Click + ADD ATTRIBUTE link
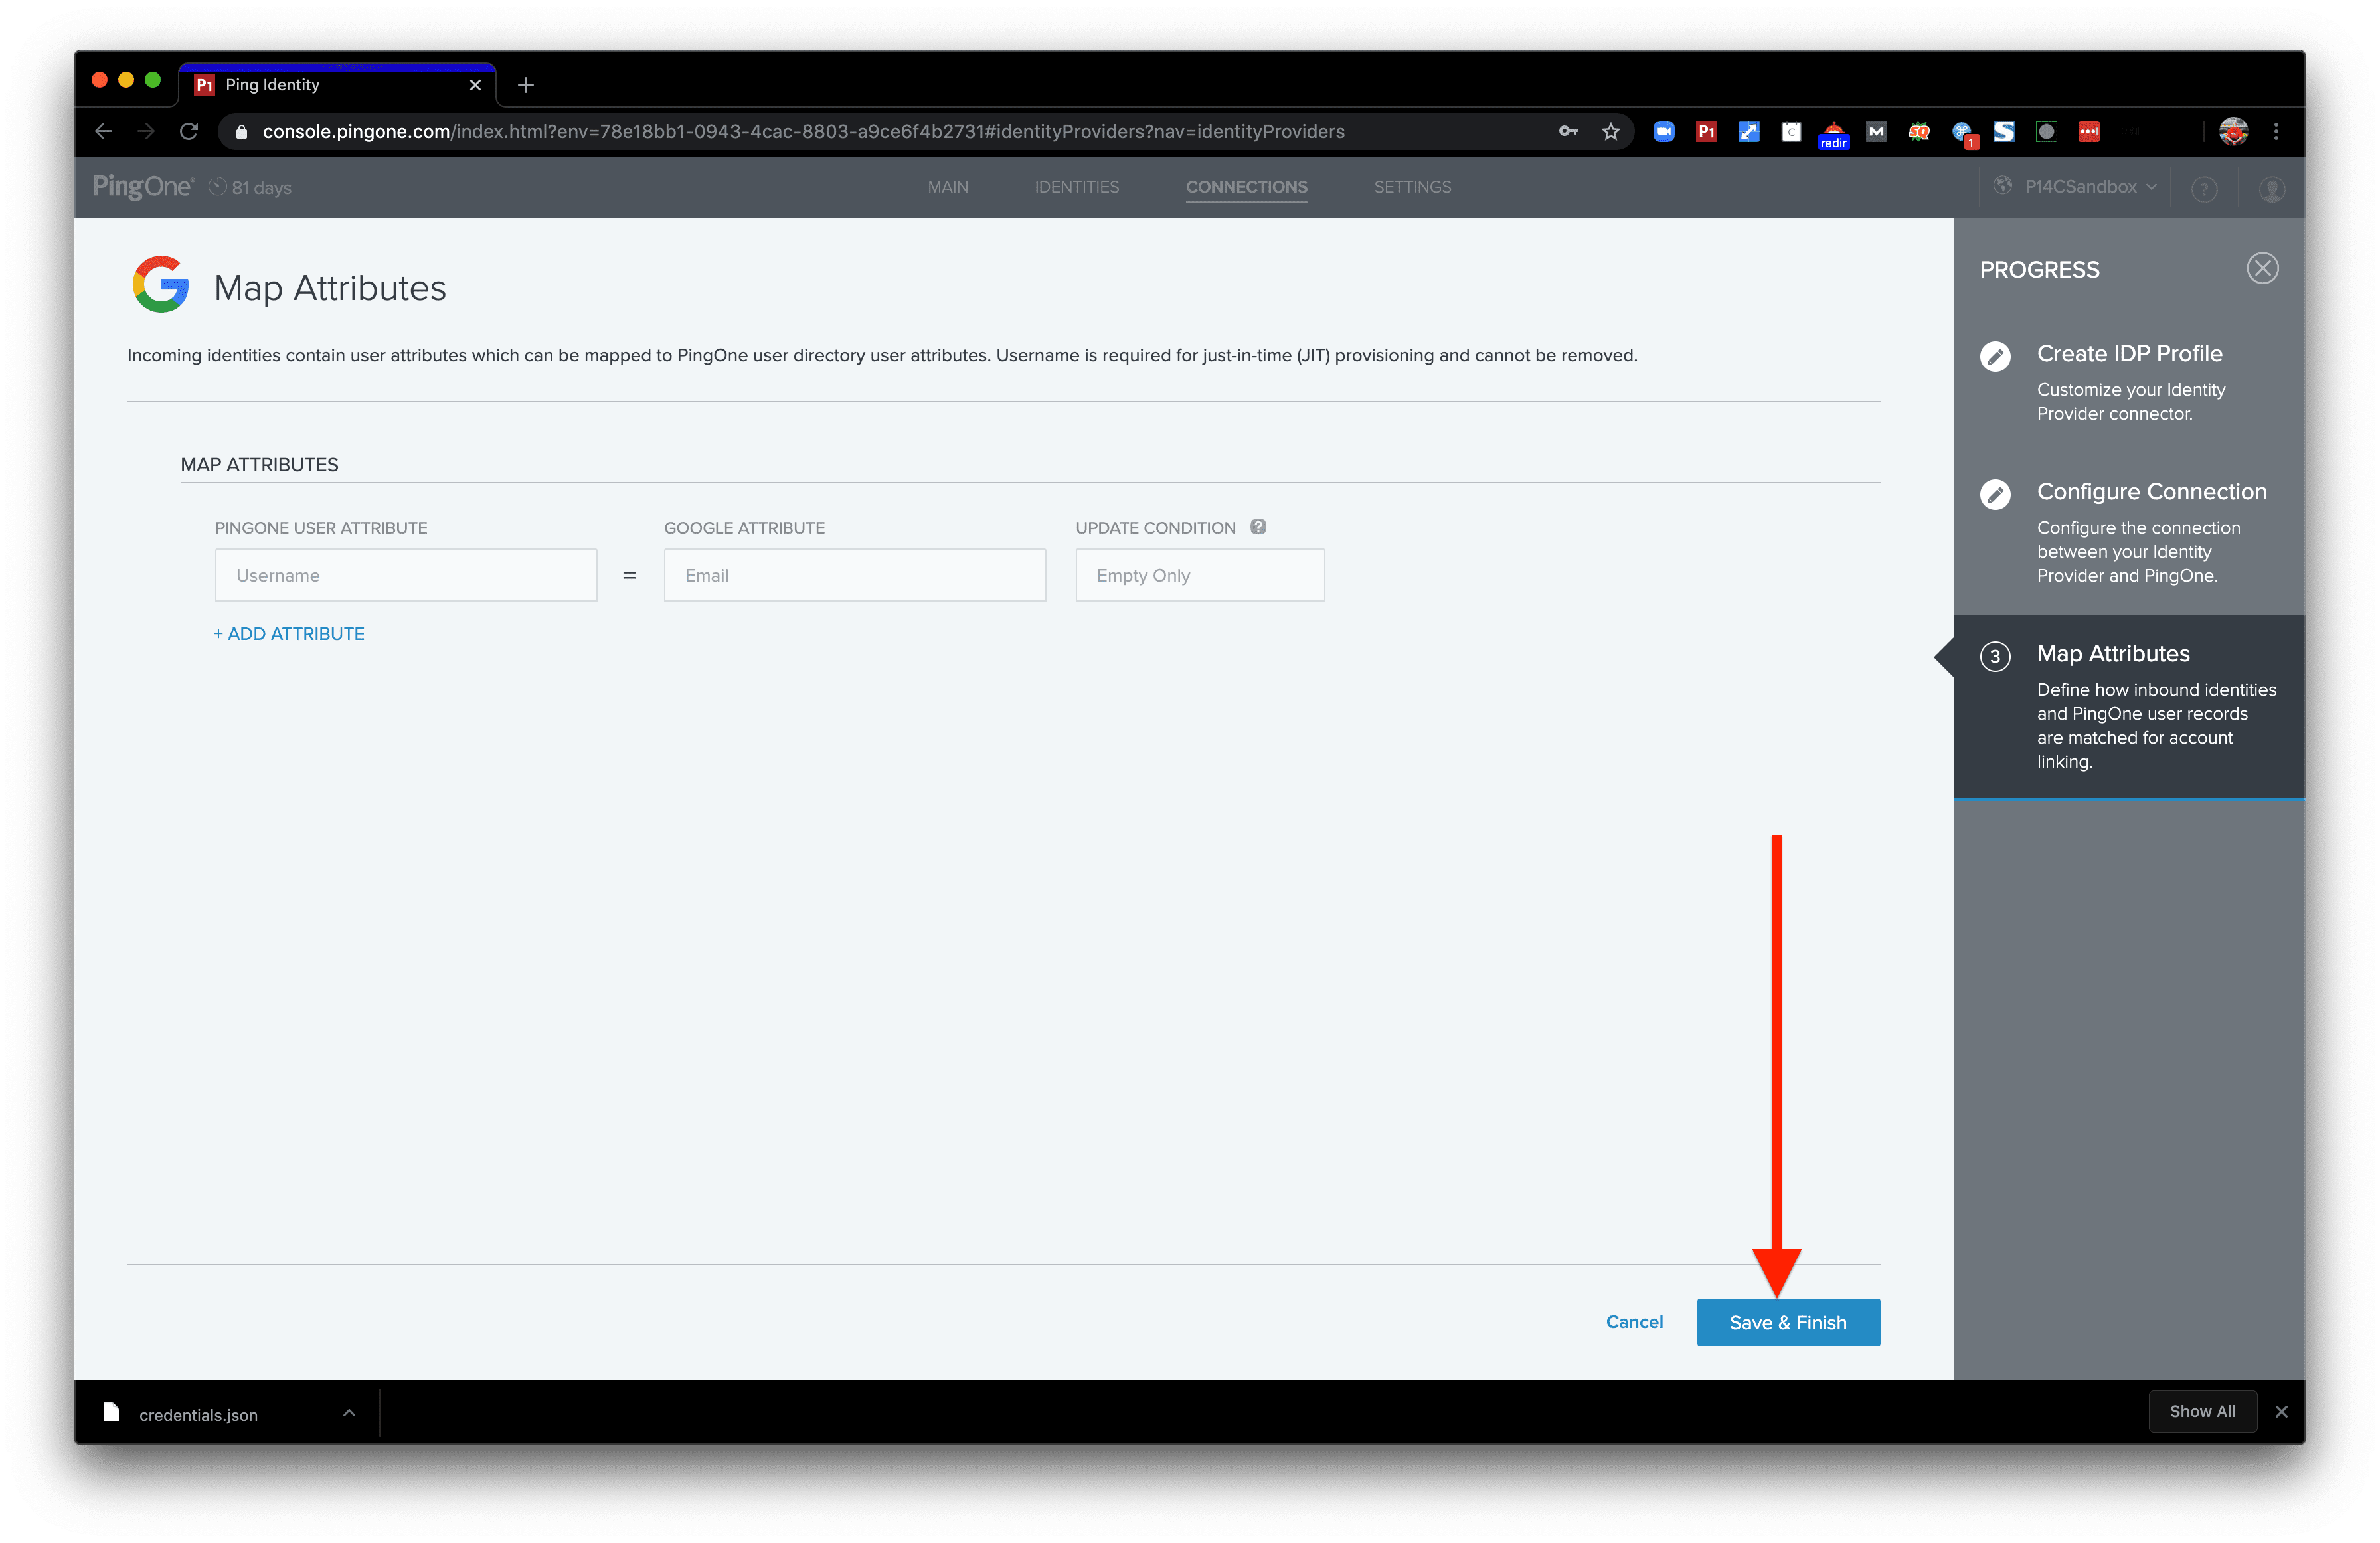 tap(289, 633)
